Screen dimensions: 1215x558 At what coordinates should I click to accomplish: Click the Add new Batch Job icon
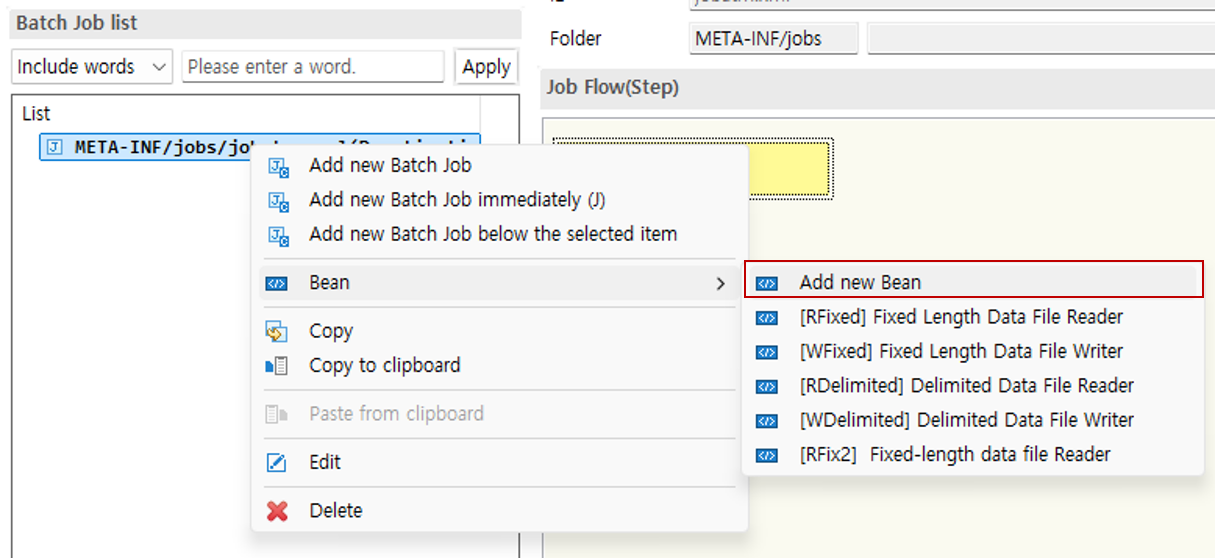[278, 166]
